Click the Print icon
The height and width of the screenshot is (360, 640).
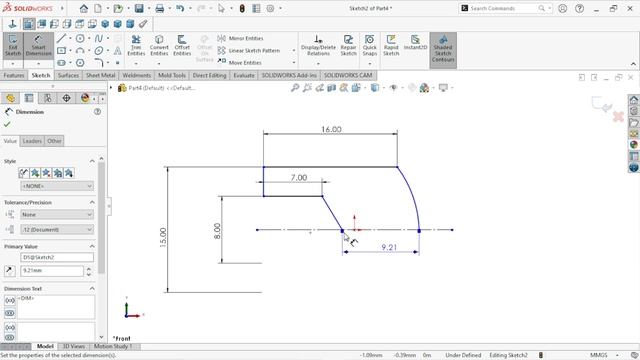160,8
